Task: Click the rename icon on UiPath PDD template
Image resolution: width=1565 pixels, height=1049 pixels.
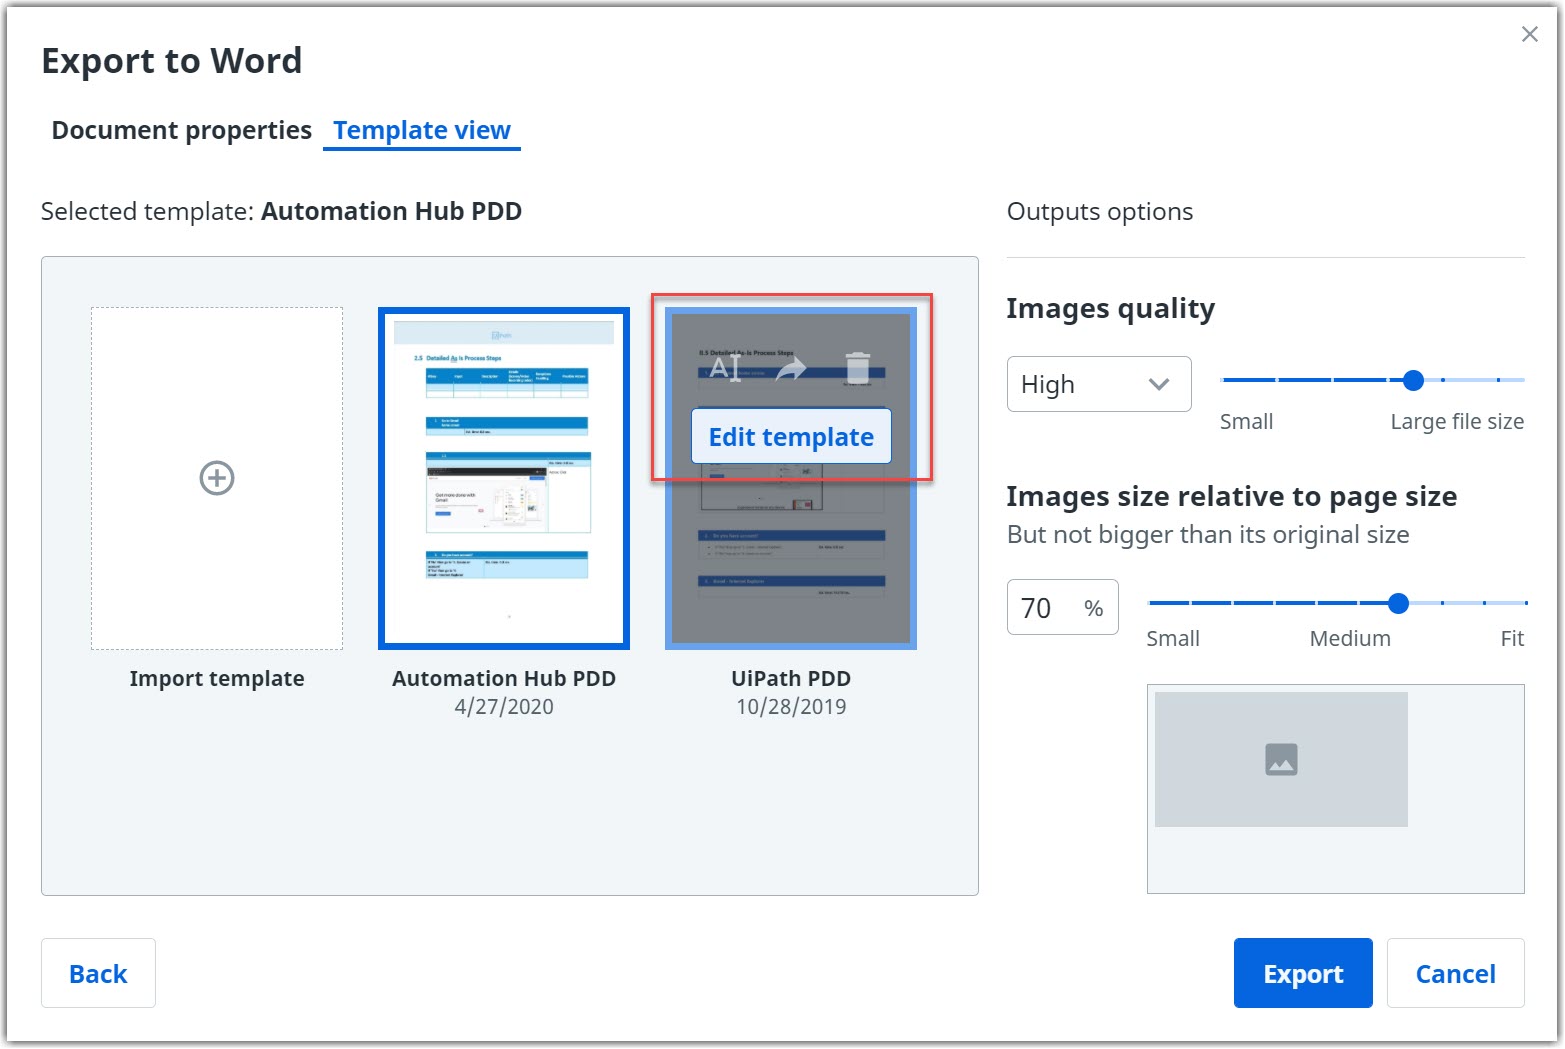Action: [x=725, y=368]
